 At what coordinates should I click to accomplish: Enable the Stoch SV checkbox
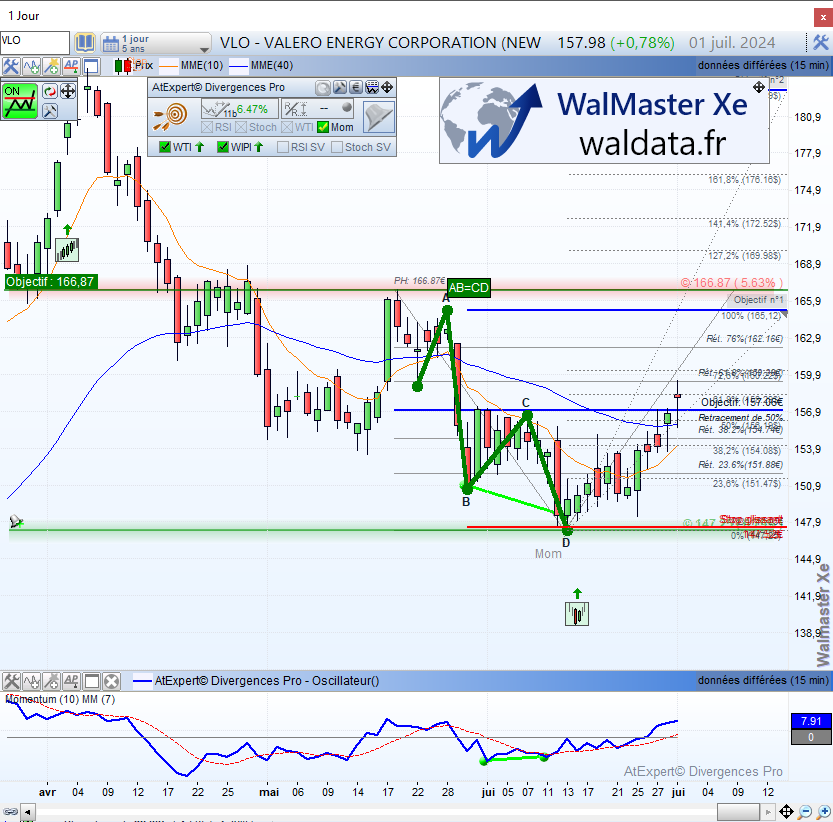(337, 147)
